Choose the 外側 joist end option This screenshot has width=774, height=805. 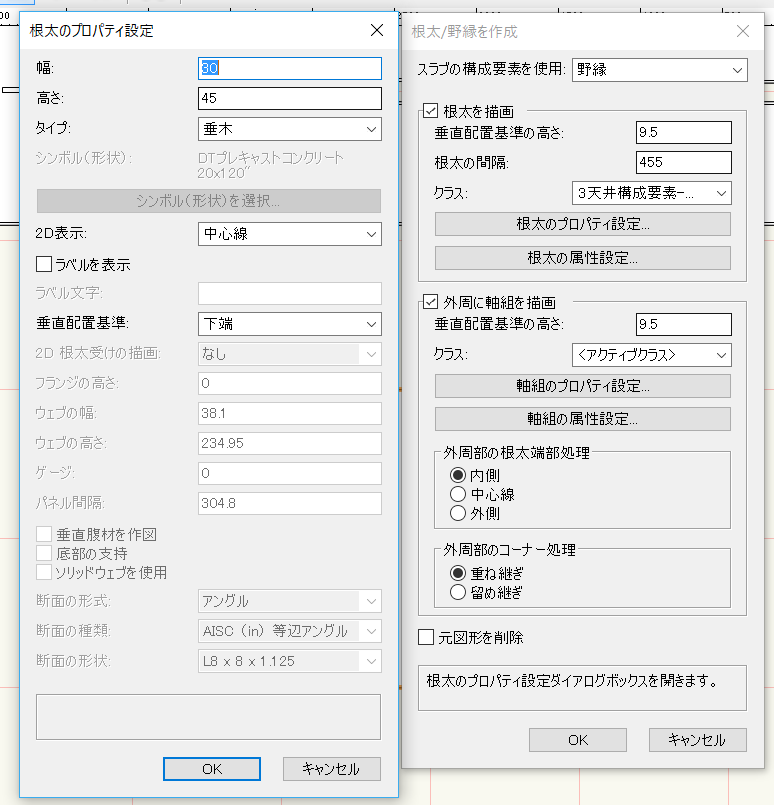click(458, 513)
